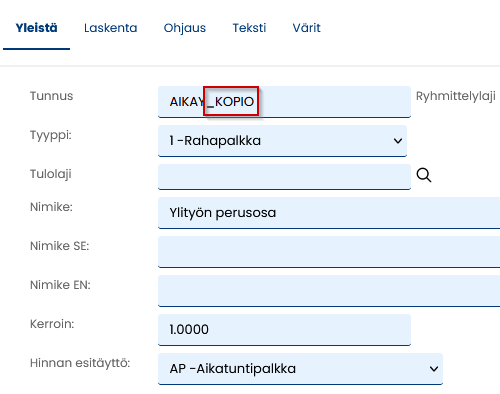Viewport: 500px width, 394px height.
Task: Focus the Nimike SE input field
Action: tap(329, 252)
